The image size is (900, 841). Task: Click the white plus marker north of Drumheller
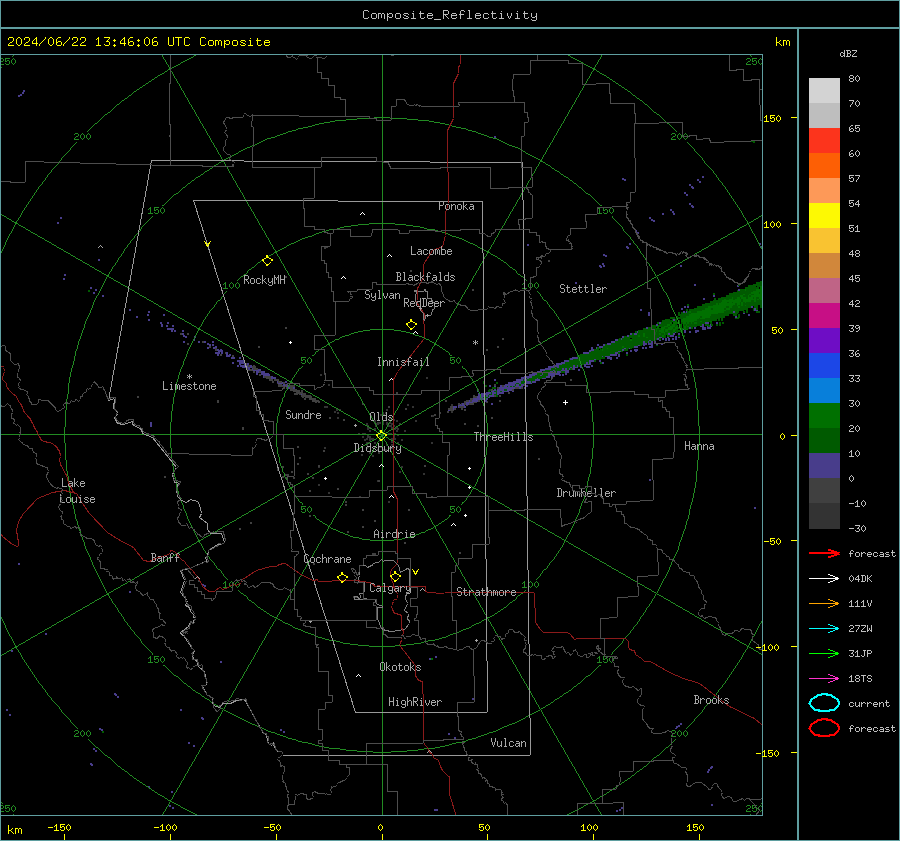pos(565,402)
